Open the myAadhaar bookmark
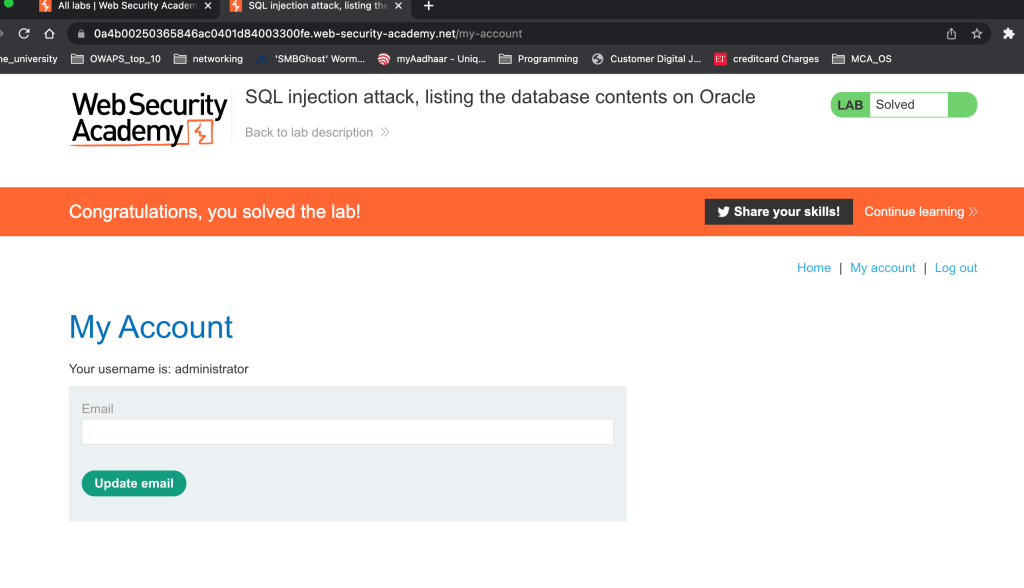 430,59
